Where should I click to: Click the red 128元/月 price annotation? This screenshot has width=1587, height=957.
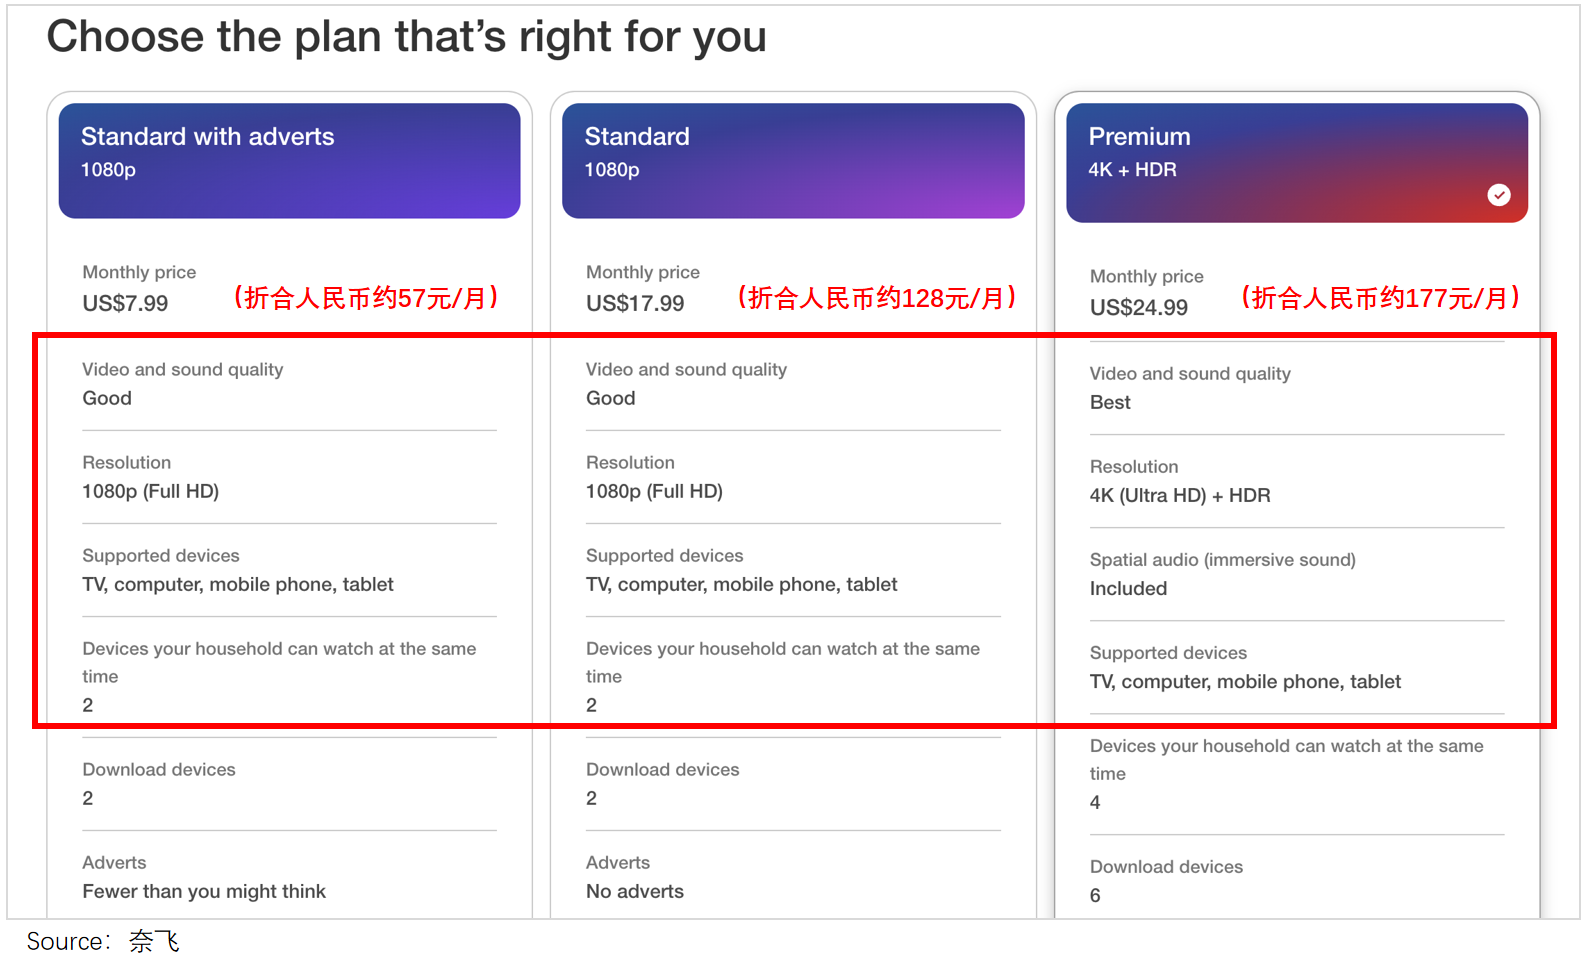(876, 298)
